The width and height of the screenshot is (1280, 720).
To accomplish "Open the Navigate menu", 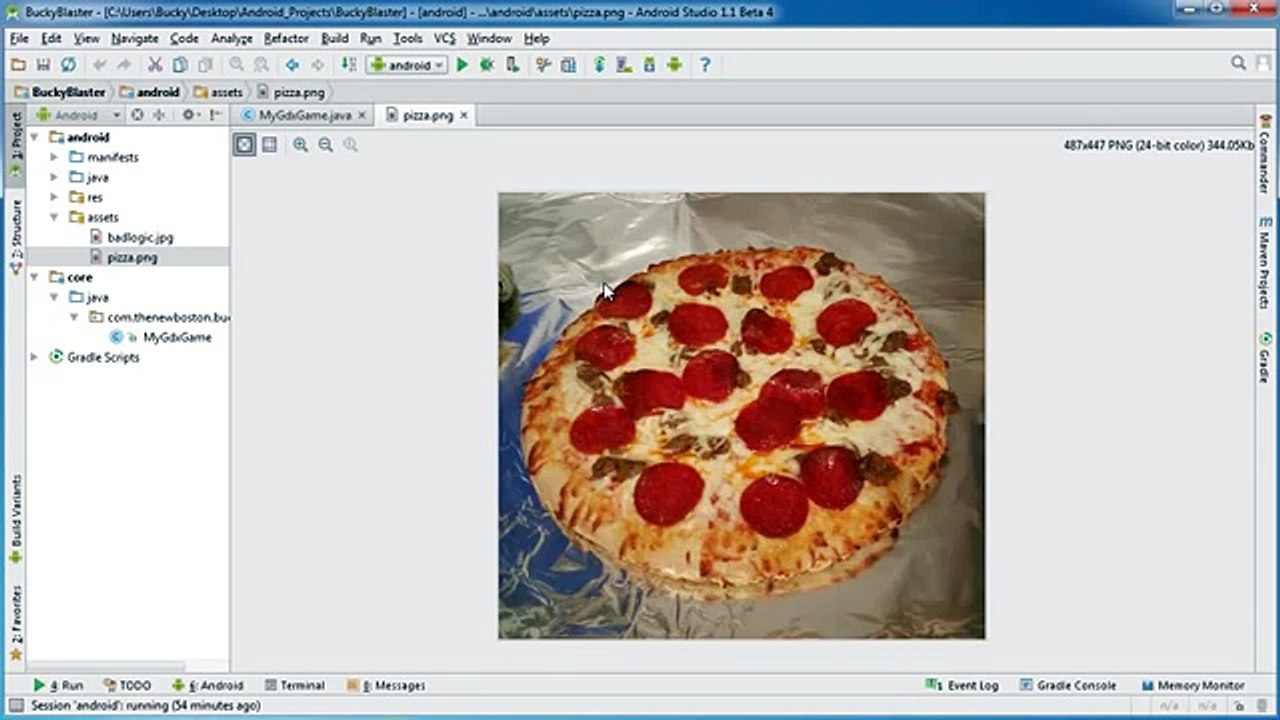I will [135, 38].
